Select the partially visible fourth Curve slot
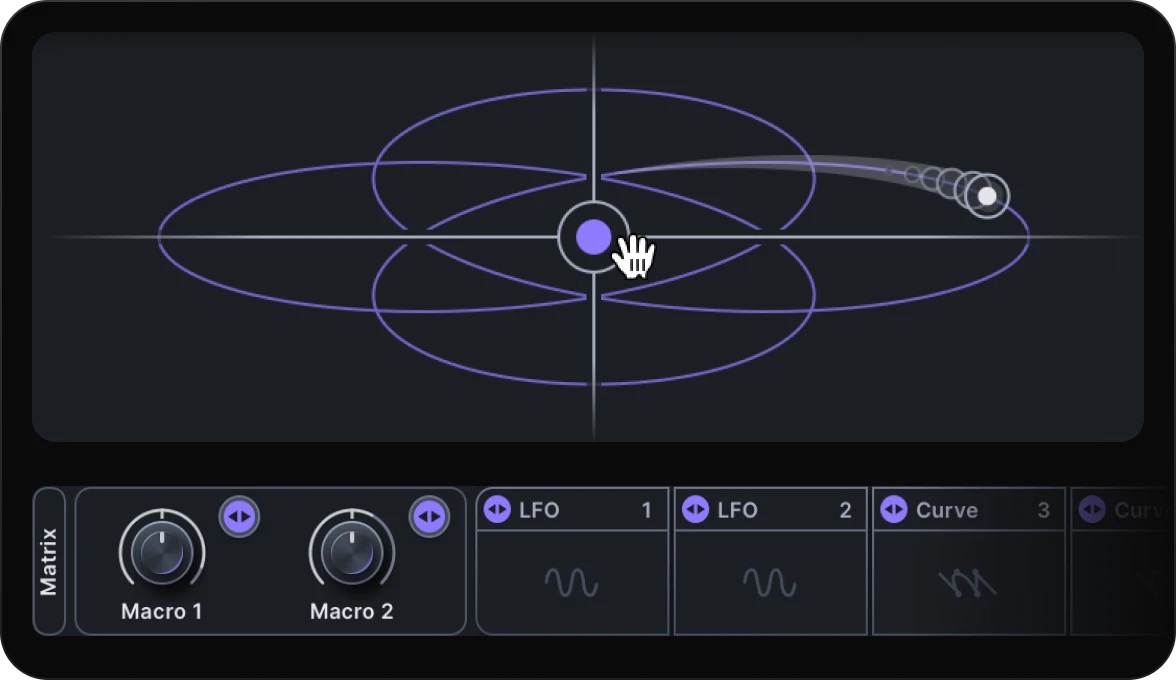 coord(1123,562)
